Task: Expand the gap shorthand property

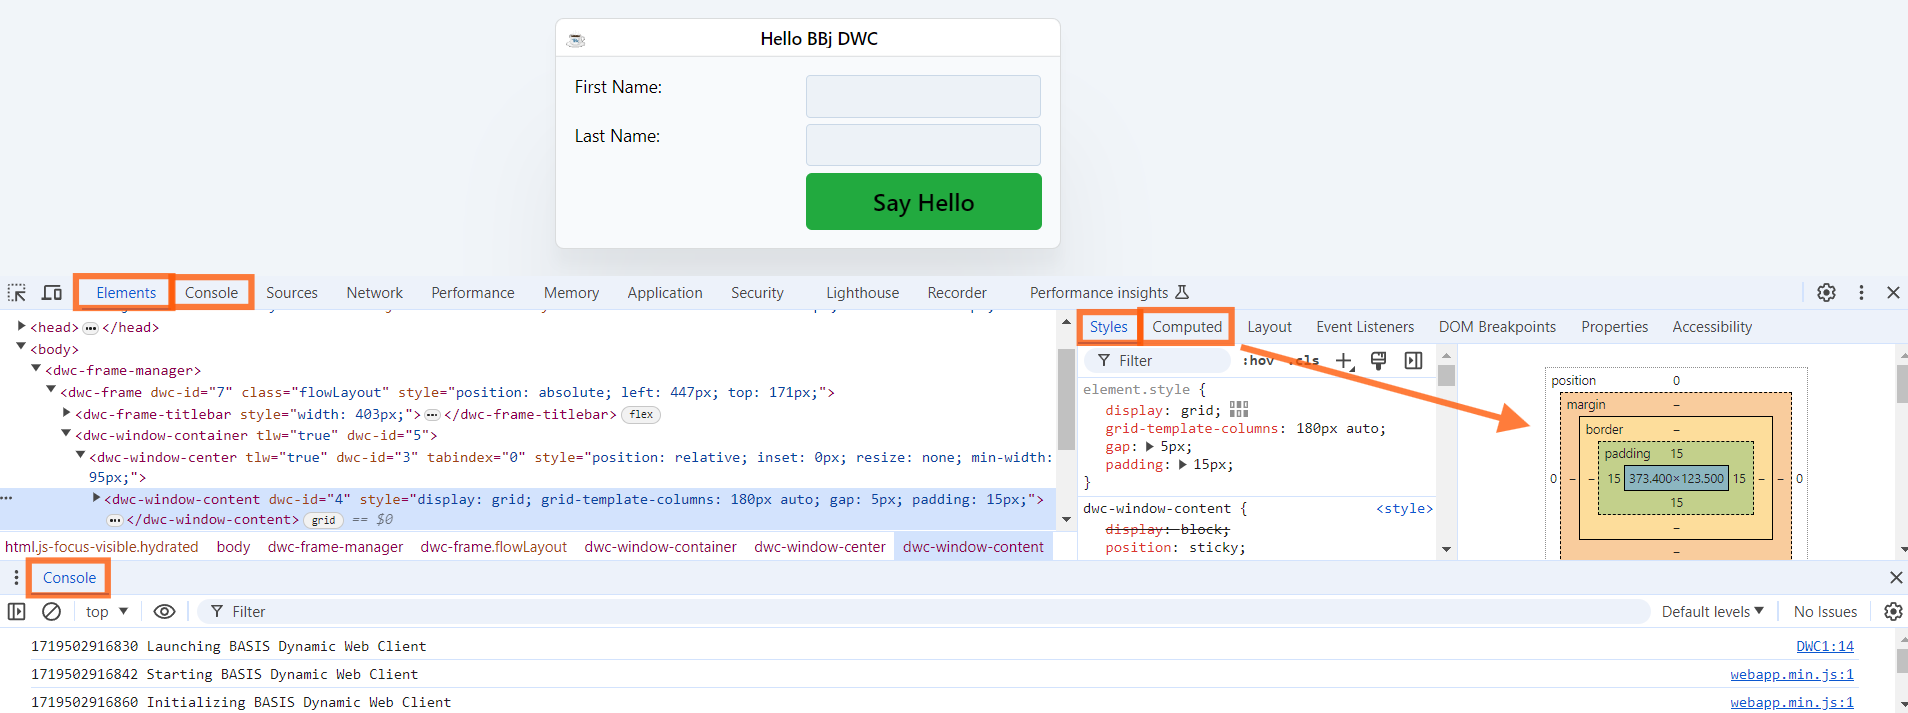Action: coord(1150,446)
